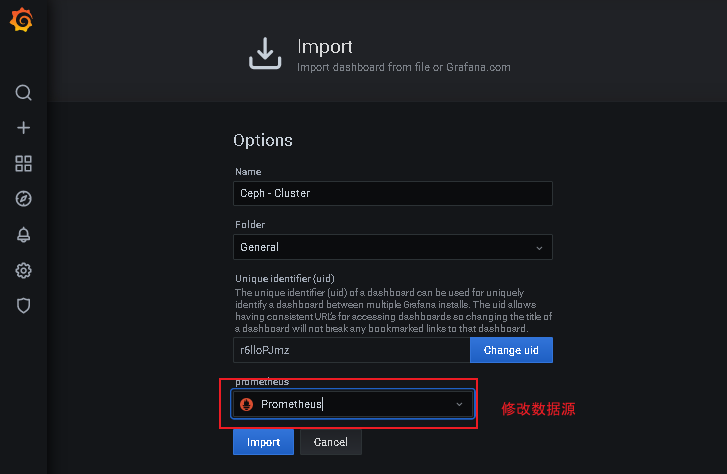
Task: Click the Unique identifier (uid) label
Action: [x=285, y=278]
